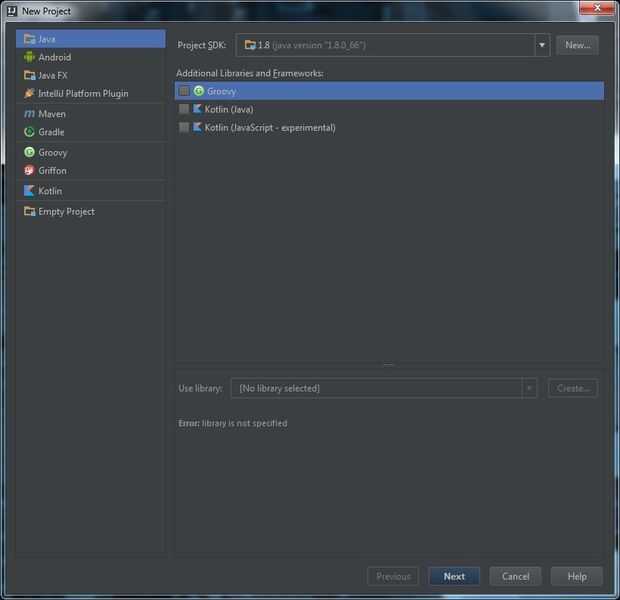
Task: Click the splitter handle above Use library
Action: 388,364
